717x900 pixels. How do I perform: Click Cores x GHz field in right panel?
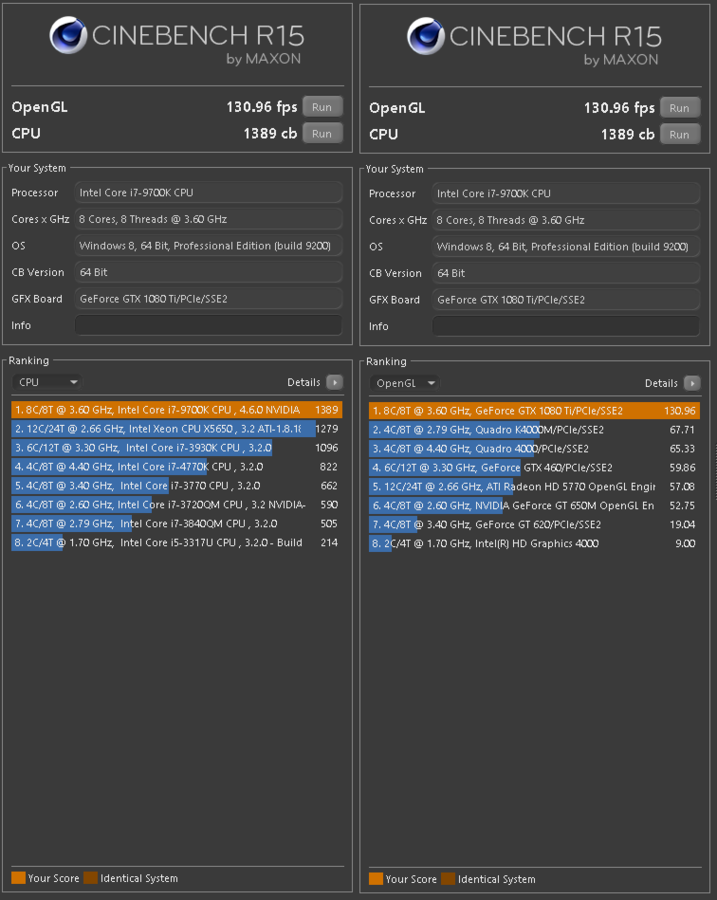pos(566,220)
